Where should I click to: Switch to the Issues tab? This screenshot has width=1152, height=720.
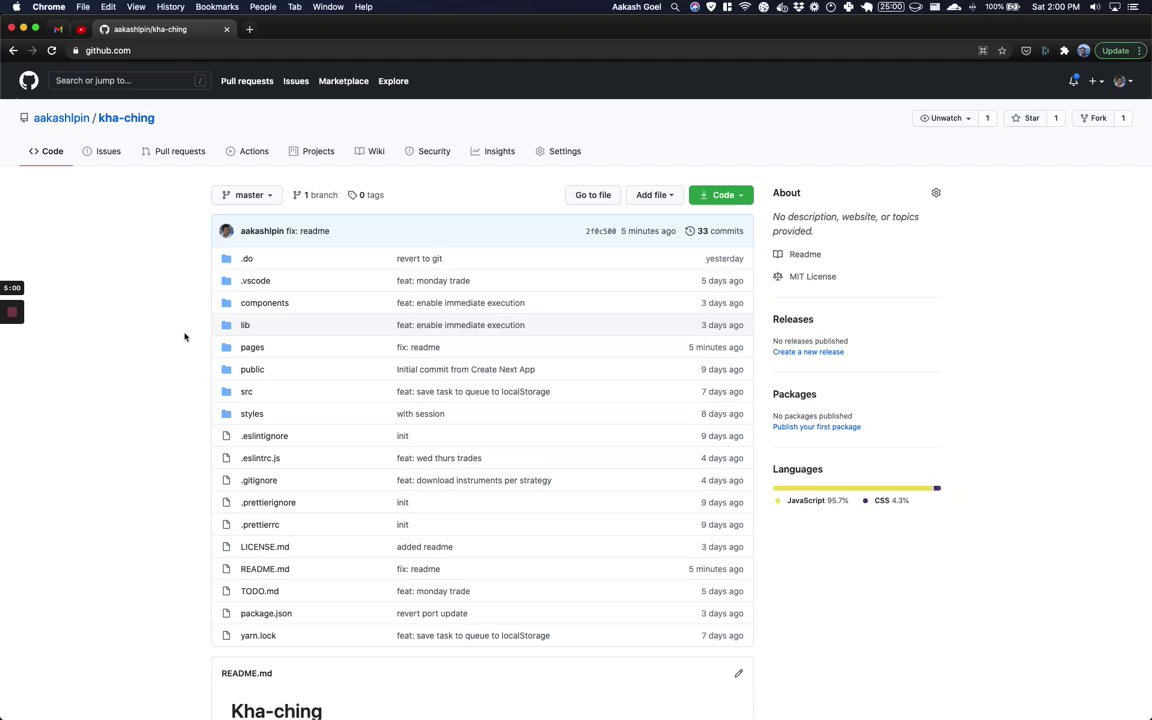[x=102, y=151]
